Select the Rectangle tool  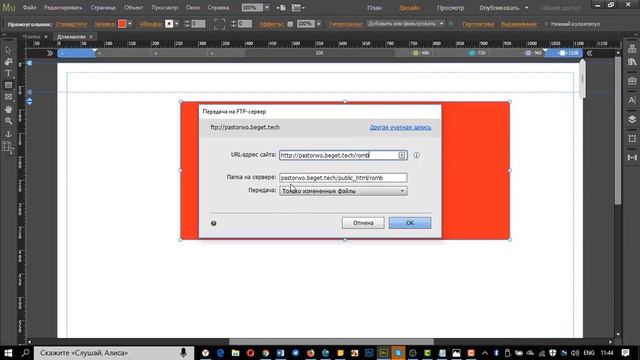coord(8,85)
